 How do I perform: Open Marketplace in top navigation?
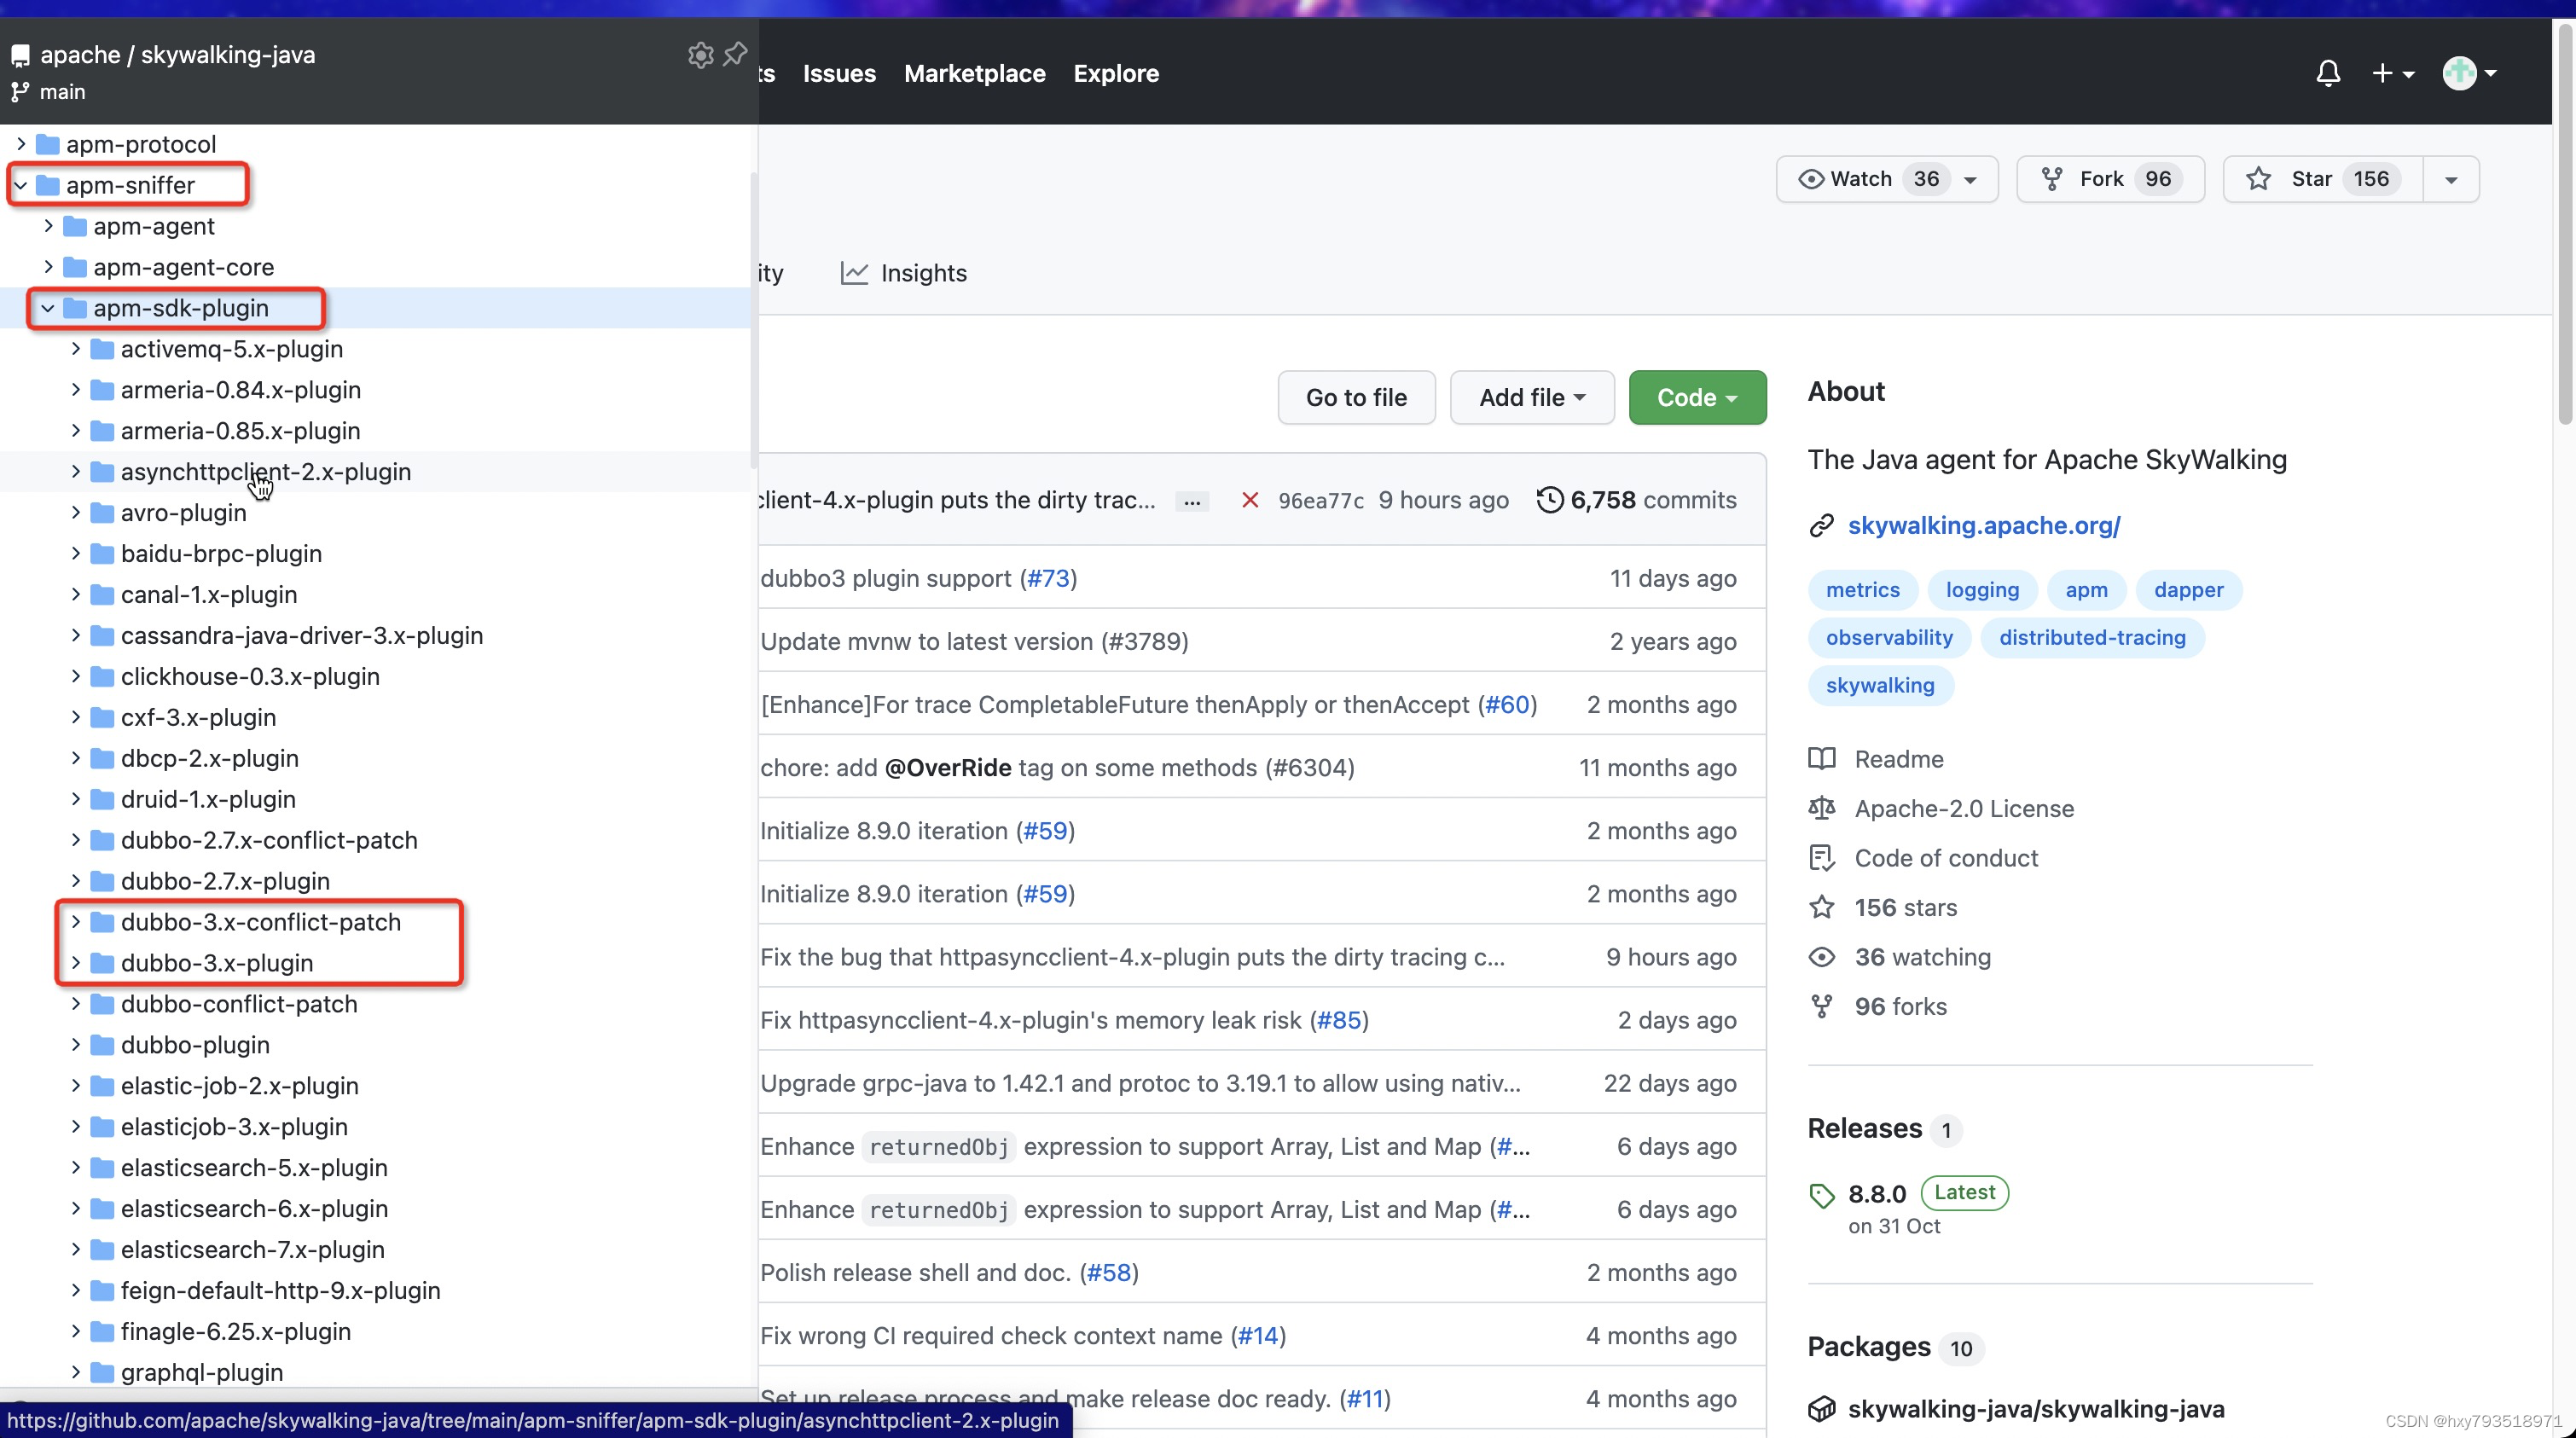[x=974, y=73]
